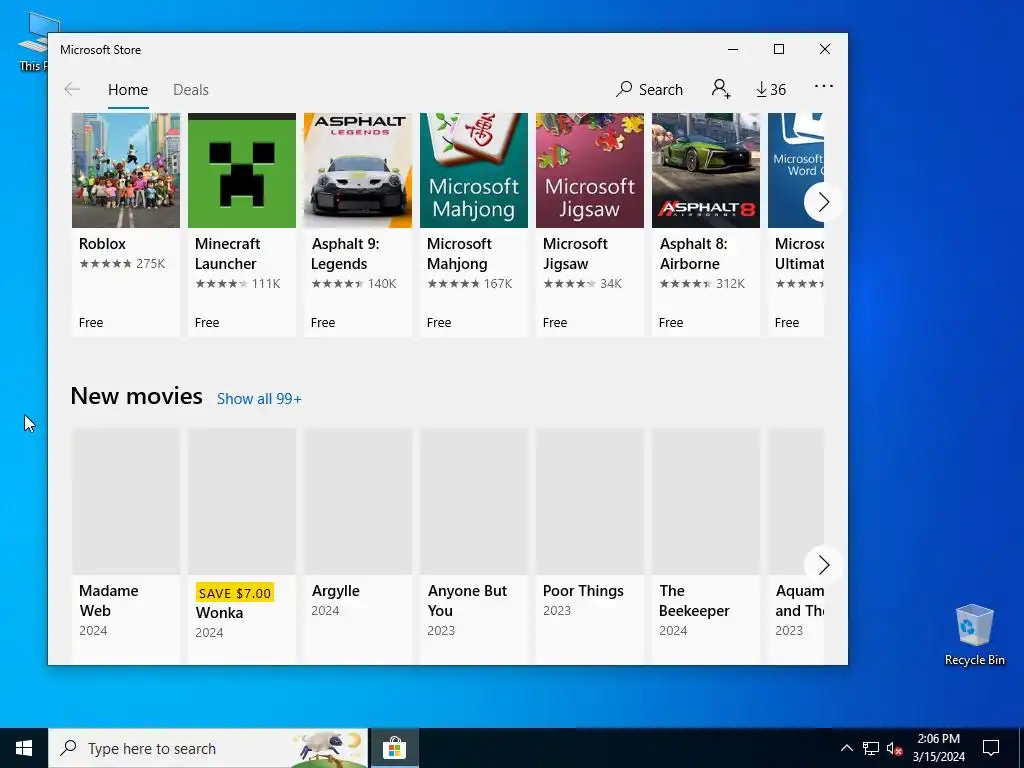Click the Anyone But You title
Viewport: 1024px width, 768px height.
click(467, 600)
